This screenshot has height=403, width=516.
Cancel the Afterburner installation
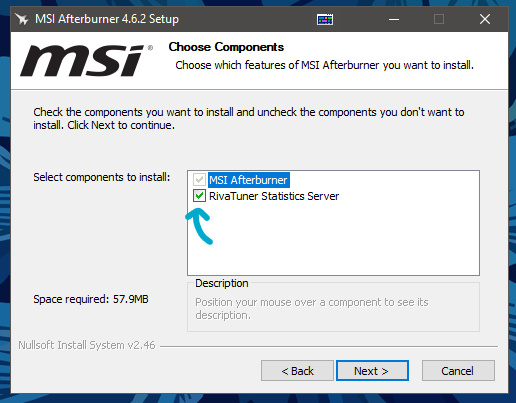[x=458, y=370]
